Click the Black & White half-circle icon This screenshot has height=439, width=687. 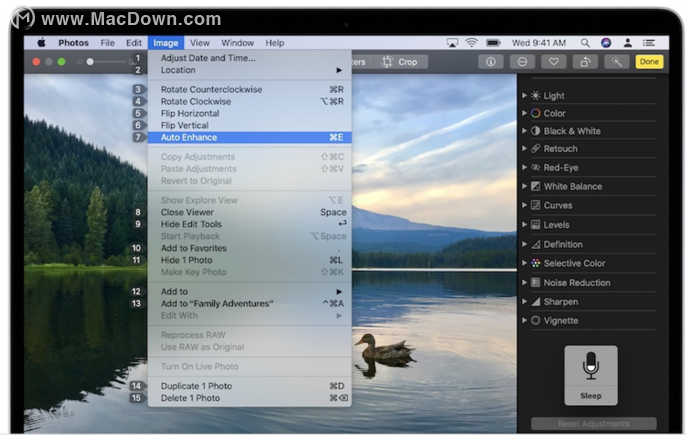point(535,131)
